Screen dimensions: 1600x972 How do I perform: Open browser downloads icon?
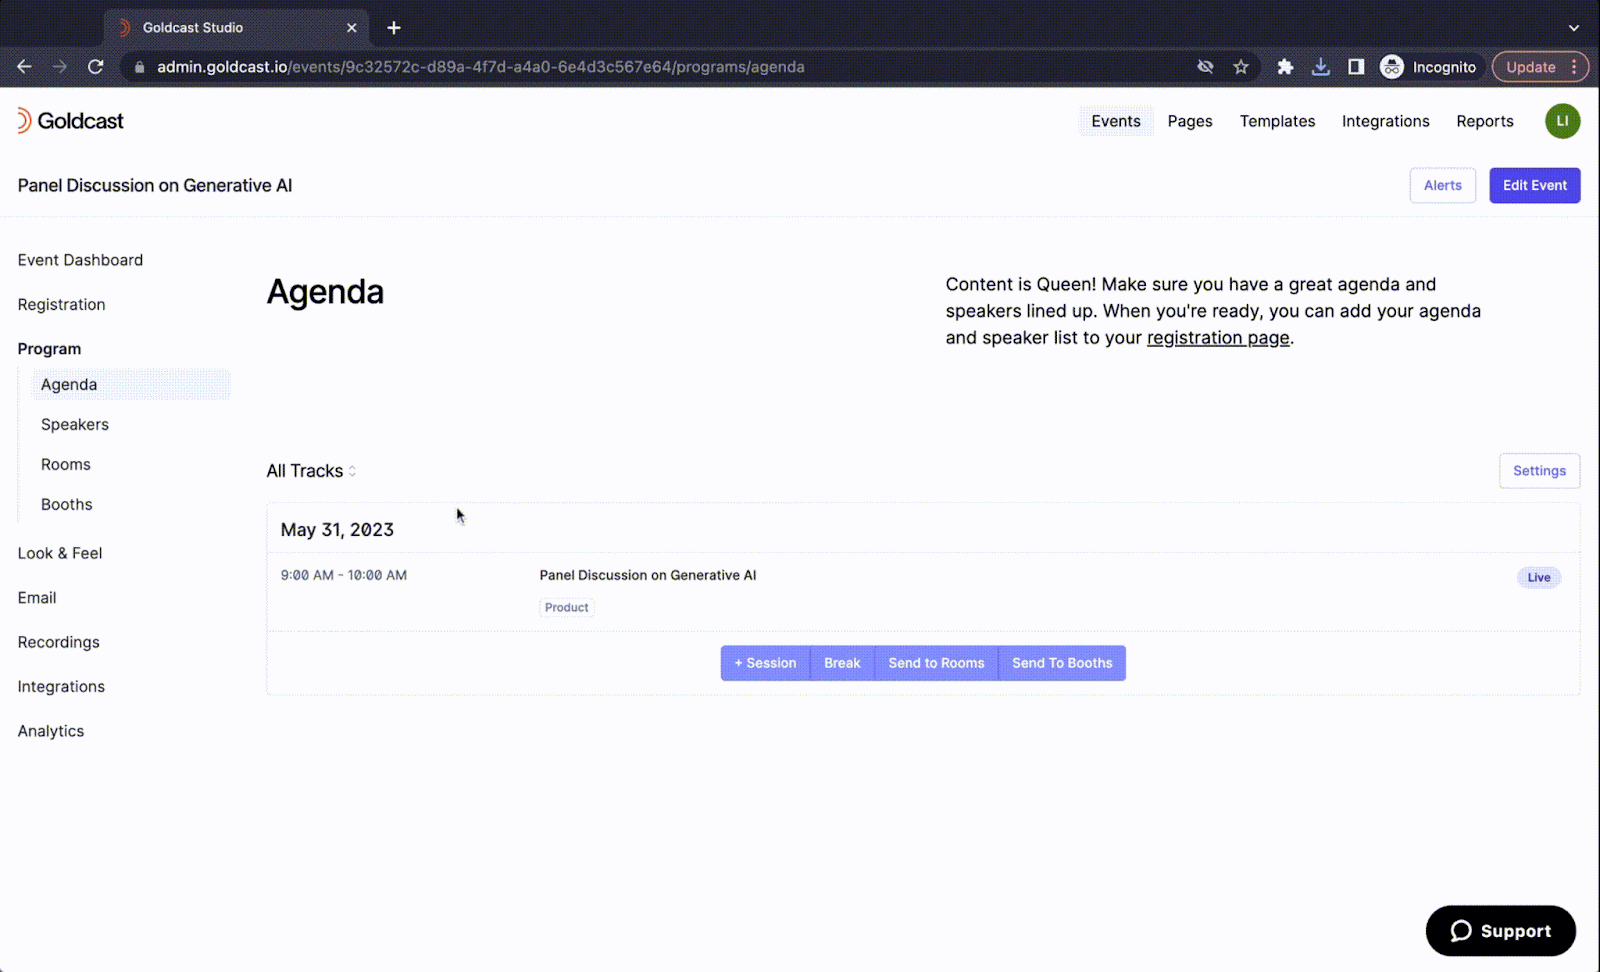point(1321,67)
